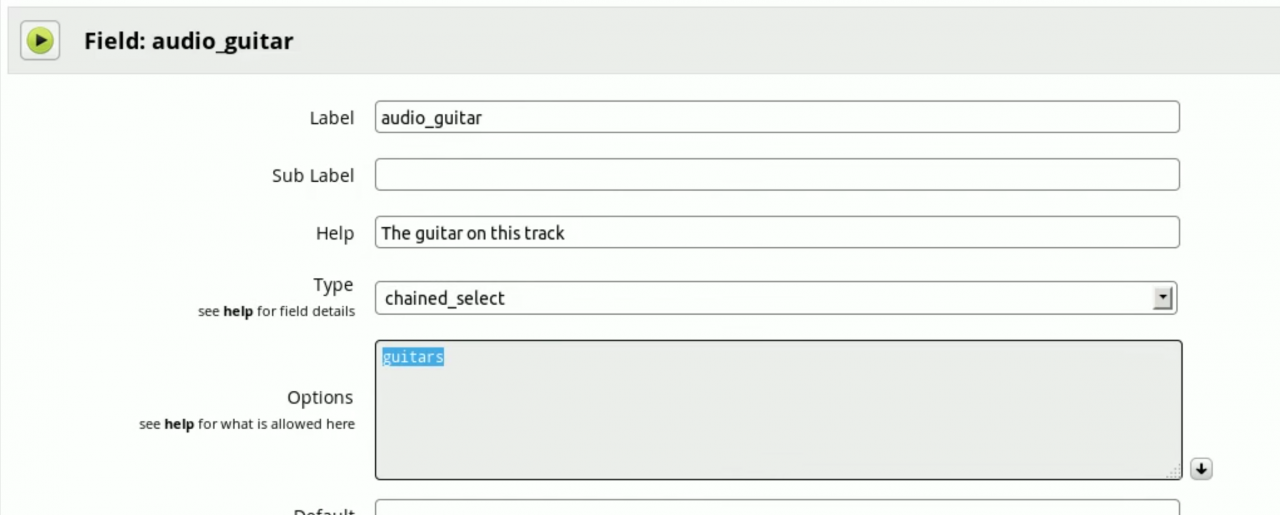Focus the Help field with guitar track text
The width and height of the screenshot is (1280, 515).
pyautogui.click(x=777, y=233)
